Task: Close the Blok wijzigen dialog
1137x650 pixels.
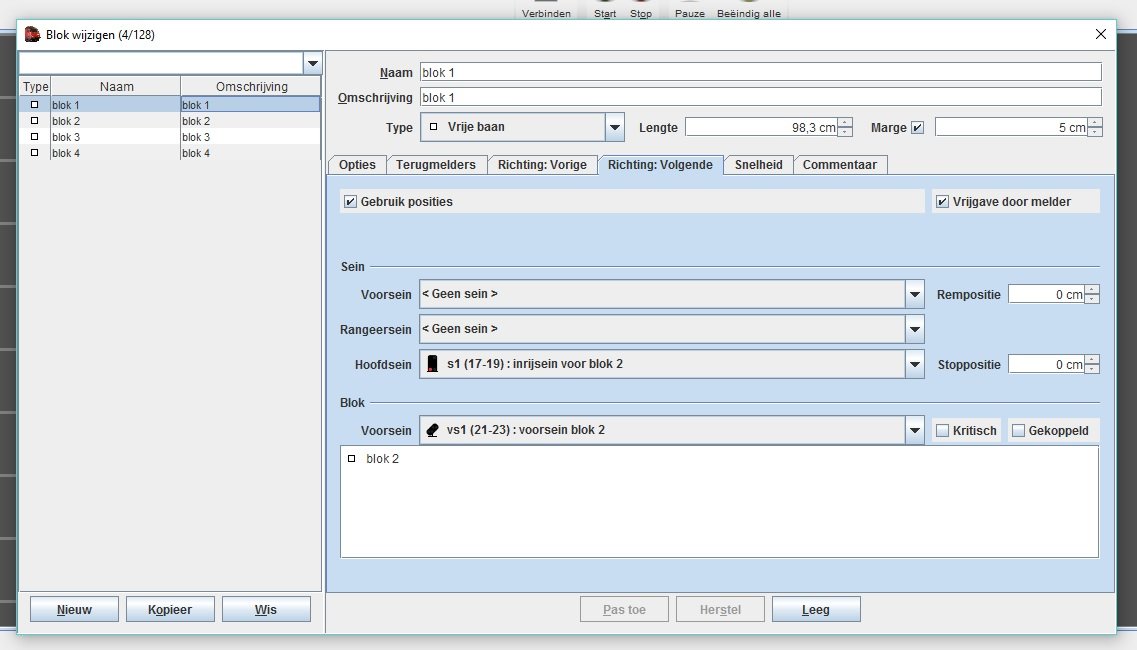Action: point(1100,34)
